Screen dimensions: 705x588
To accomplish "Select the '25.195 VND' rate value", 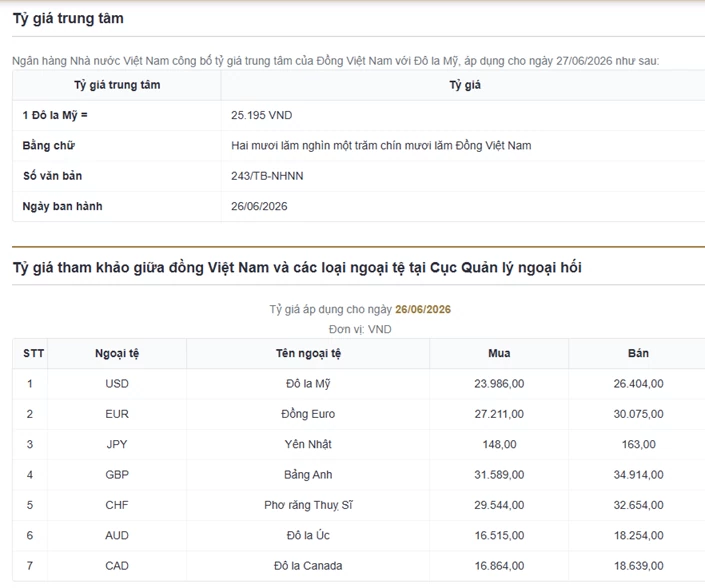I will 262,115.
